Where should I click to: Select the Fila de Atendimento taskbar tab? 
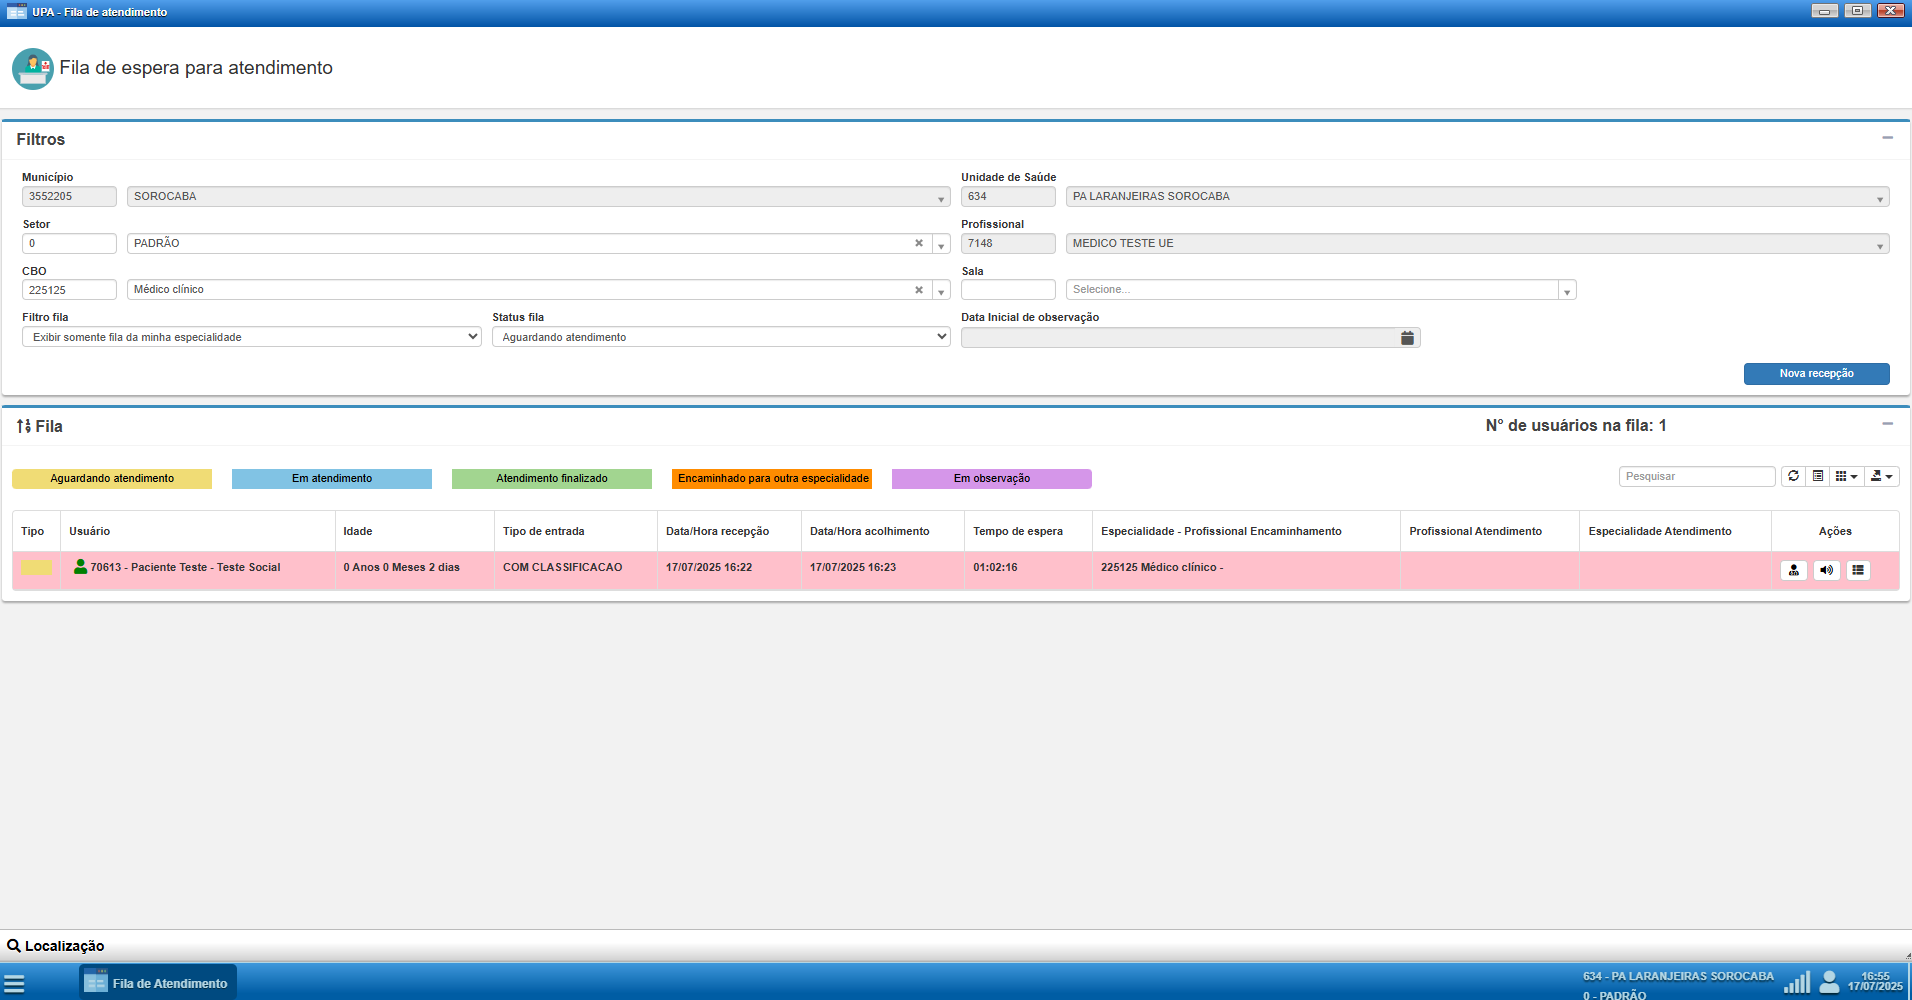pyautogui.click(x=158, y=983)
